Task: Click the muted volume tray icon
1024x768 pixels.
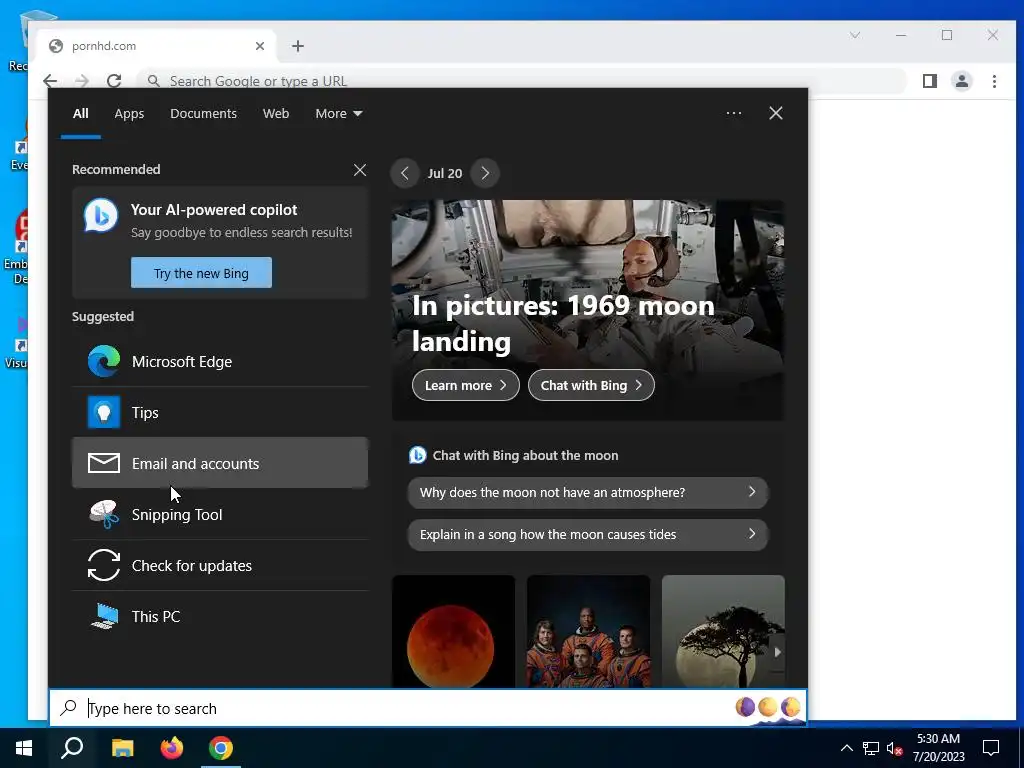Action: 894,748
